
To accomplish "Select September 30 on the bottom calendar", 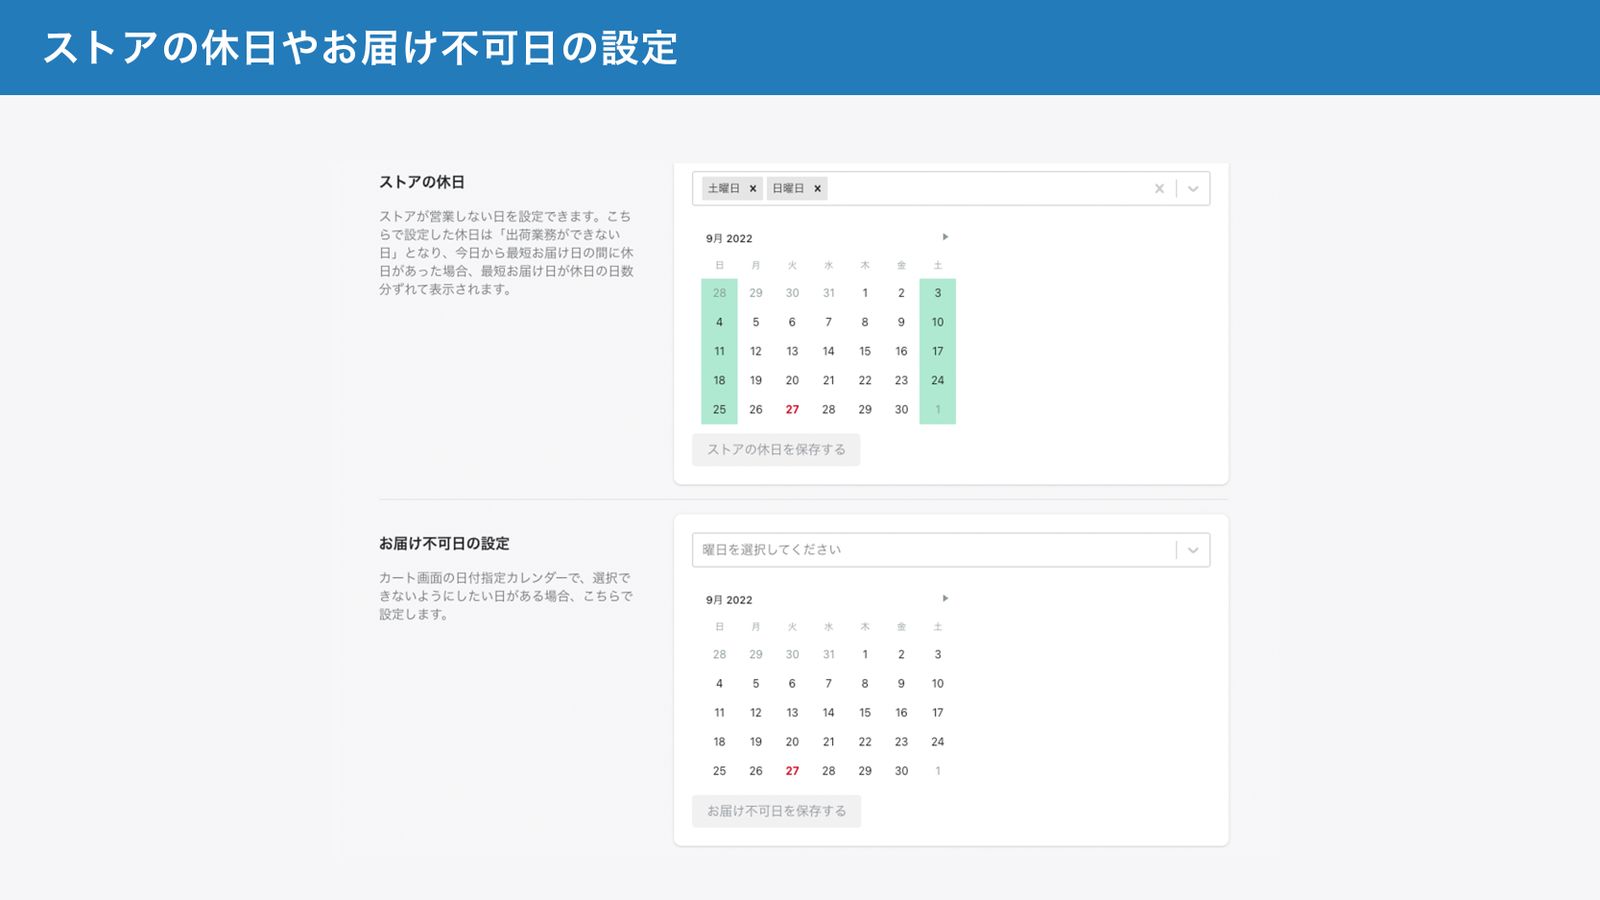I will coord(901,770).
